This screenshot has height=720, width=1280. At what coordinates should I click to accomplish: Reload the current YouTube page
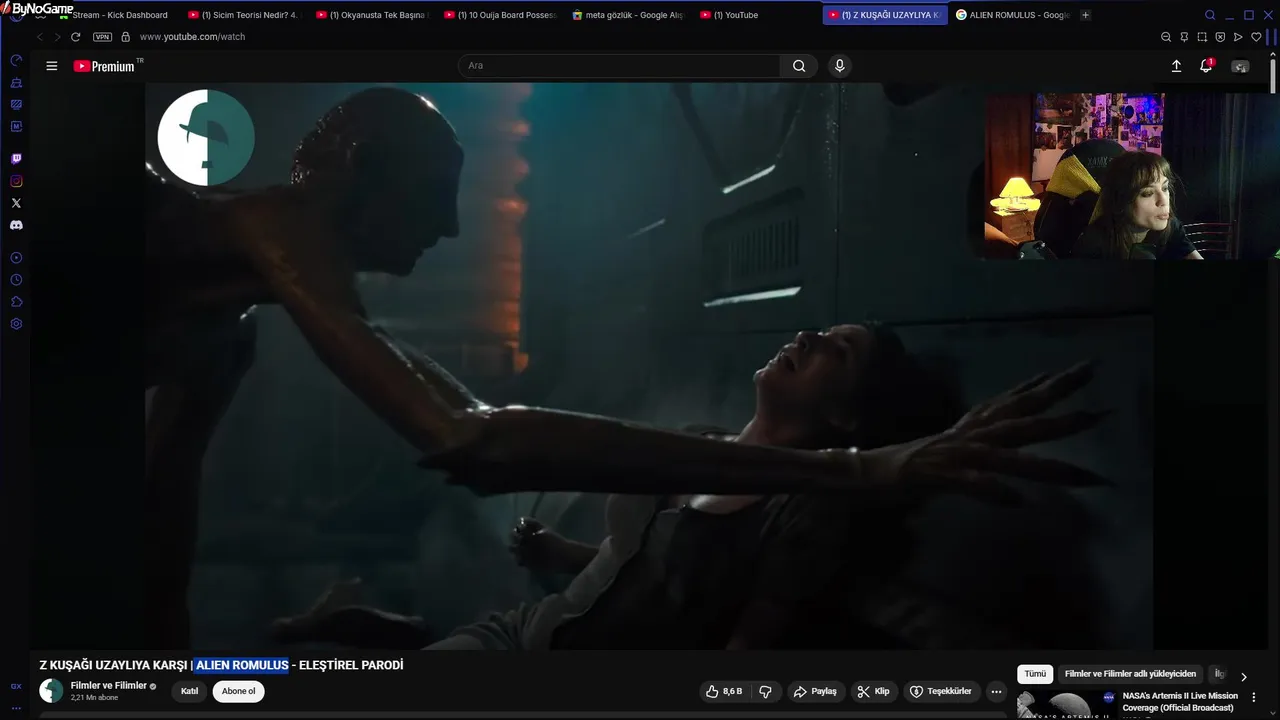75,37
